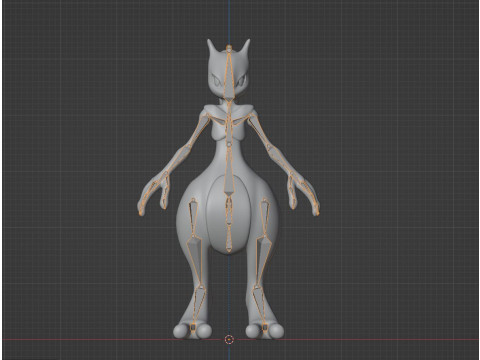The height and width of the screenshot is (360, 480).
Task: Select the thigh bone on the viewer's right
Action: point(264,217)
